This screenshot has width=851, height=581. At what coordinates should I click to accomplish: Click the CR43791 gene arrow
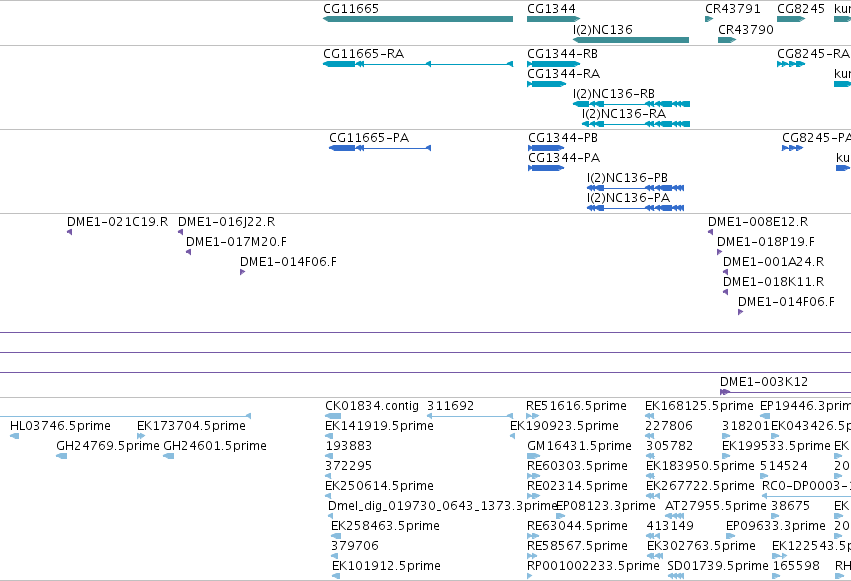click(x=709, y=19)
